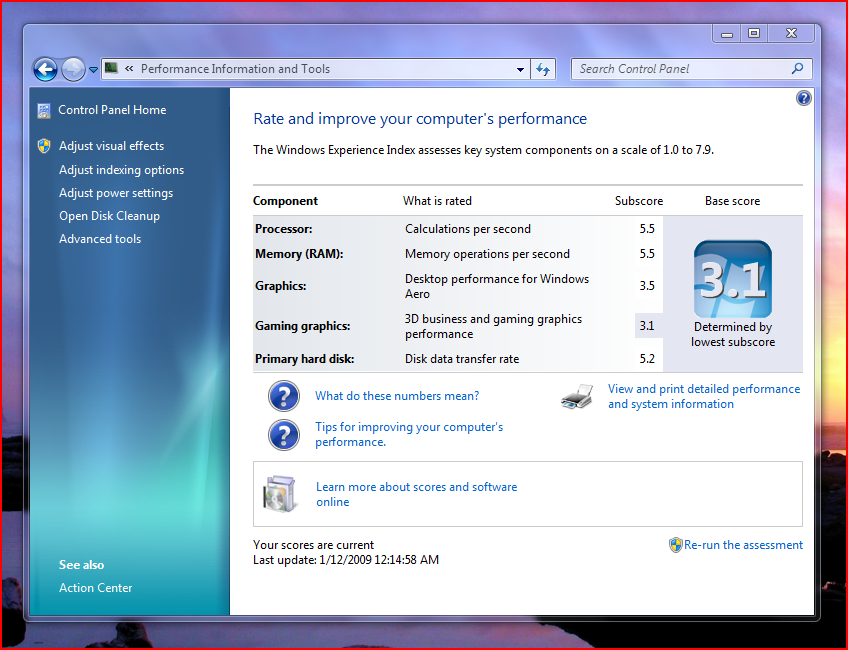Open Adjust power settings

(x=116, y=193)
